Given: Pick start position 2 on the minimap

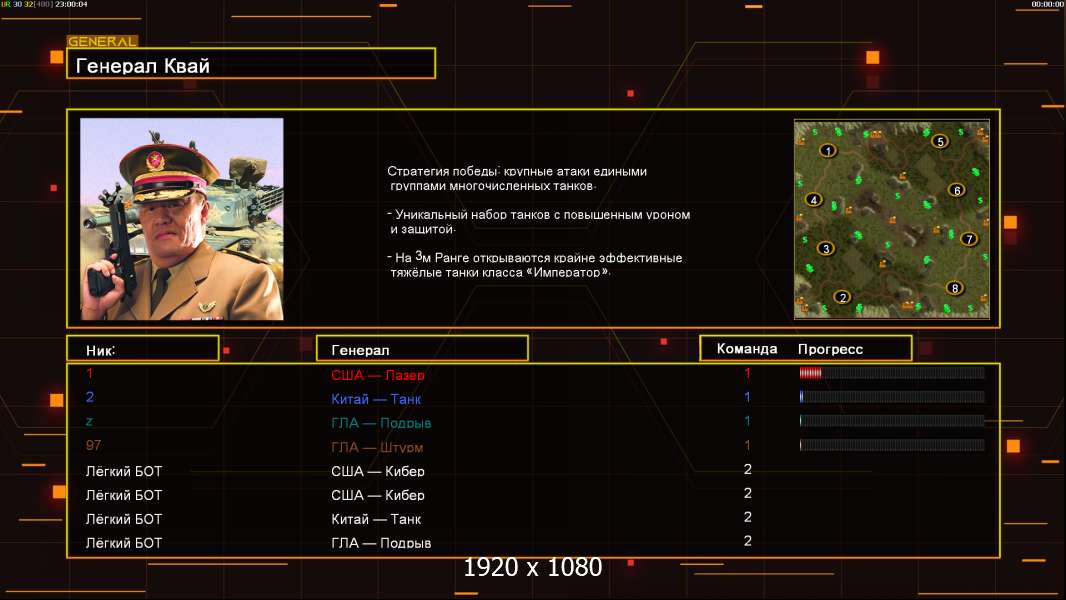Looking at the screenshot, I should coord(842,297).
